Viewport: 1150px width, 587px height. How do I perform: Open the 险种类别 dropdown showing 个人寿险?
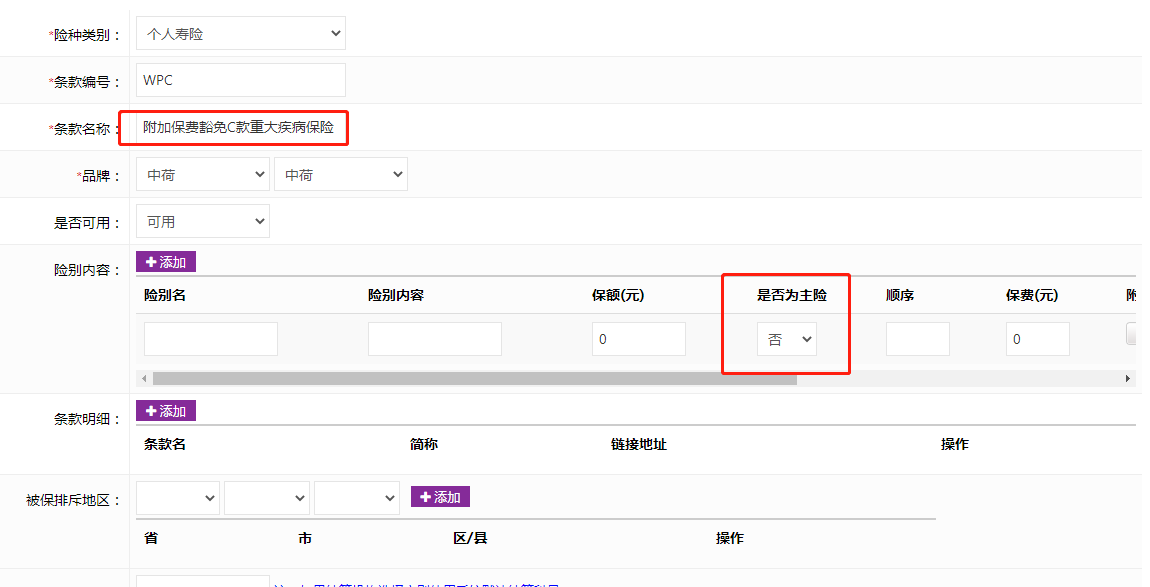[x=241, y=34]
